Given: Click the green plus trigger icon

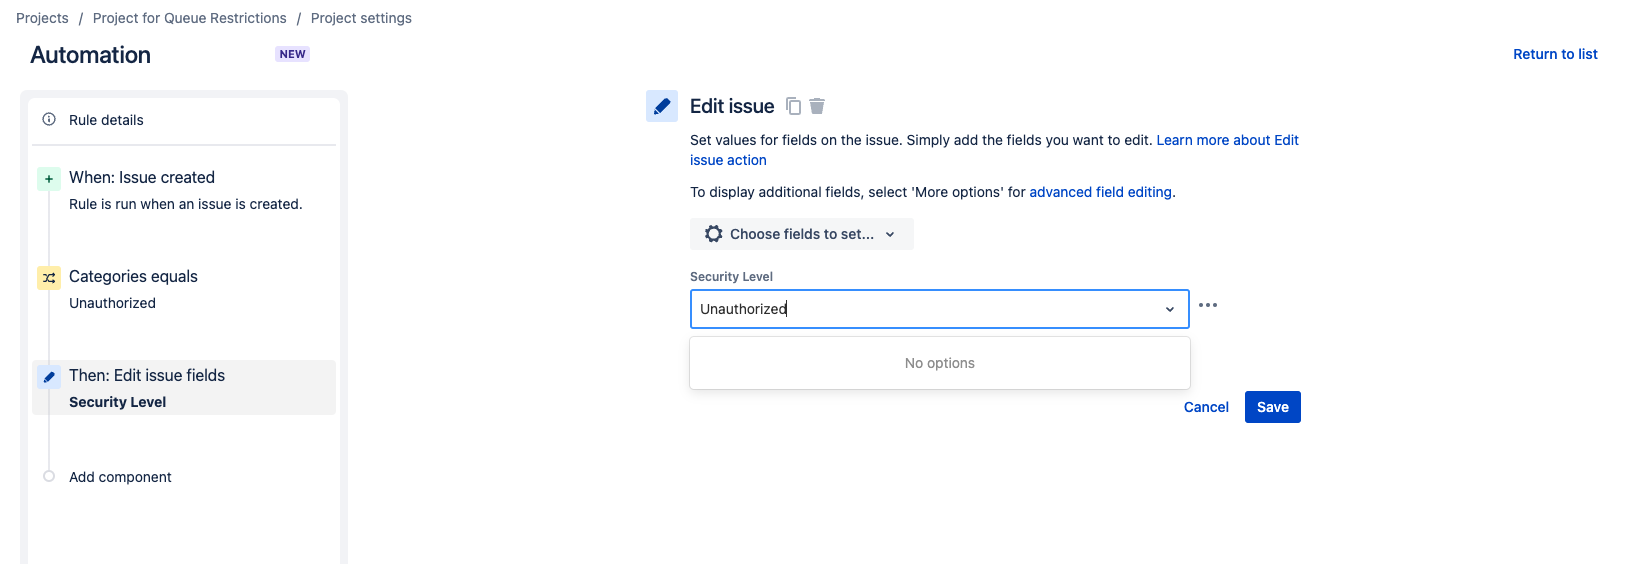Looking at the screenshot, I should [x=49, y=179].
